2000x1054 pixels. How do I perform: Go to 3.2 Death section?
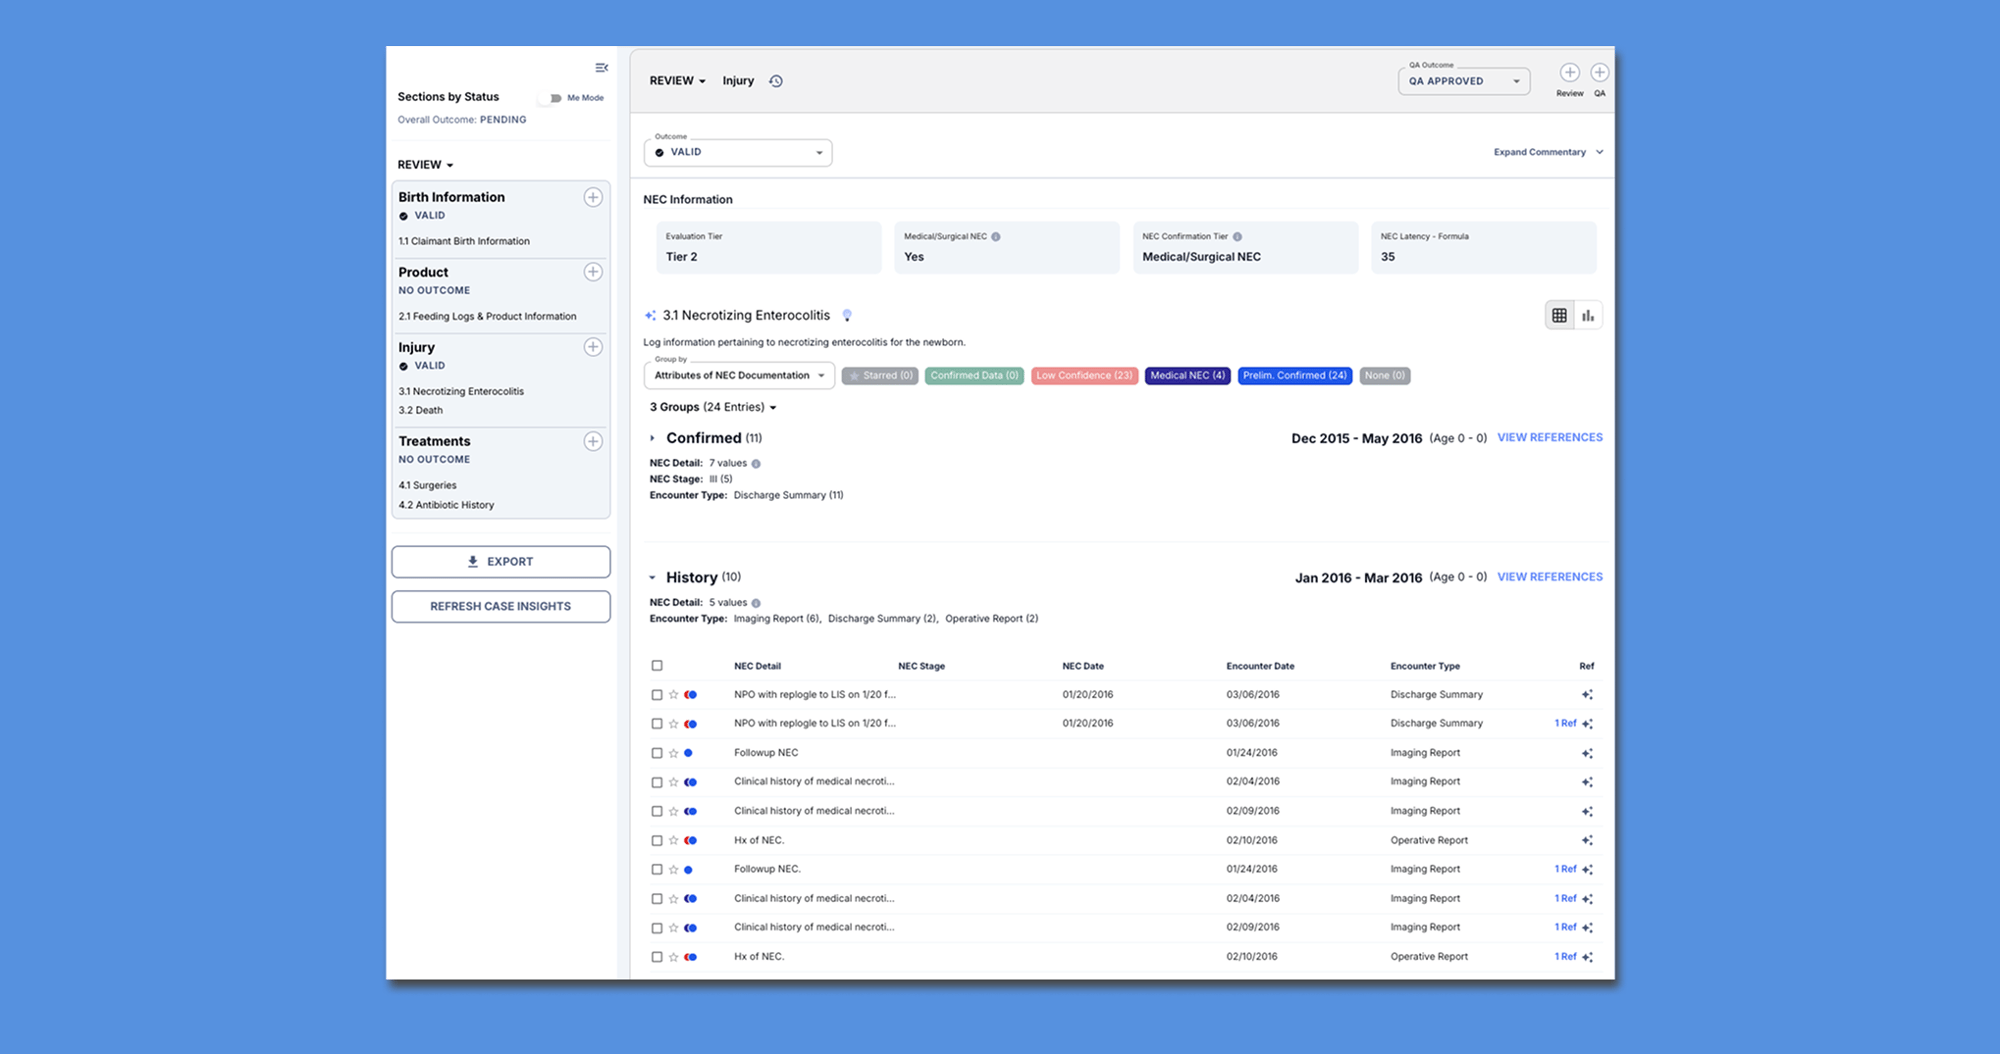click(x=420, y=410)
